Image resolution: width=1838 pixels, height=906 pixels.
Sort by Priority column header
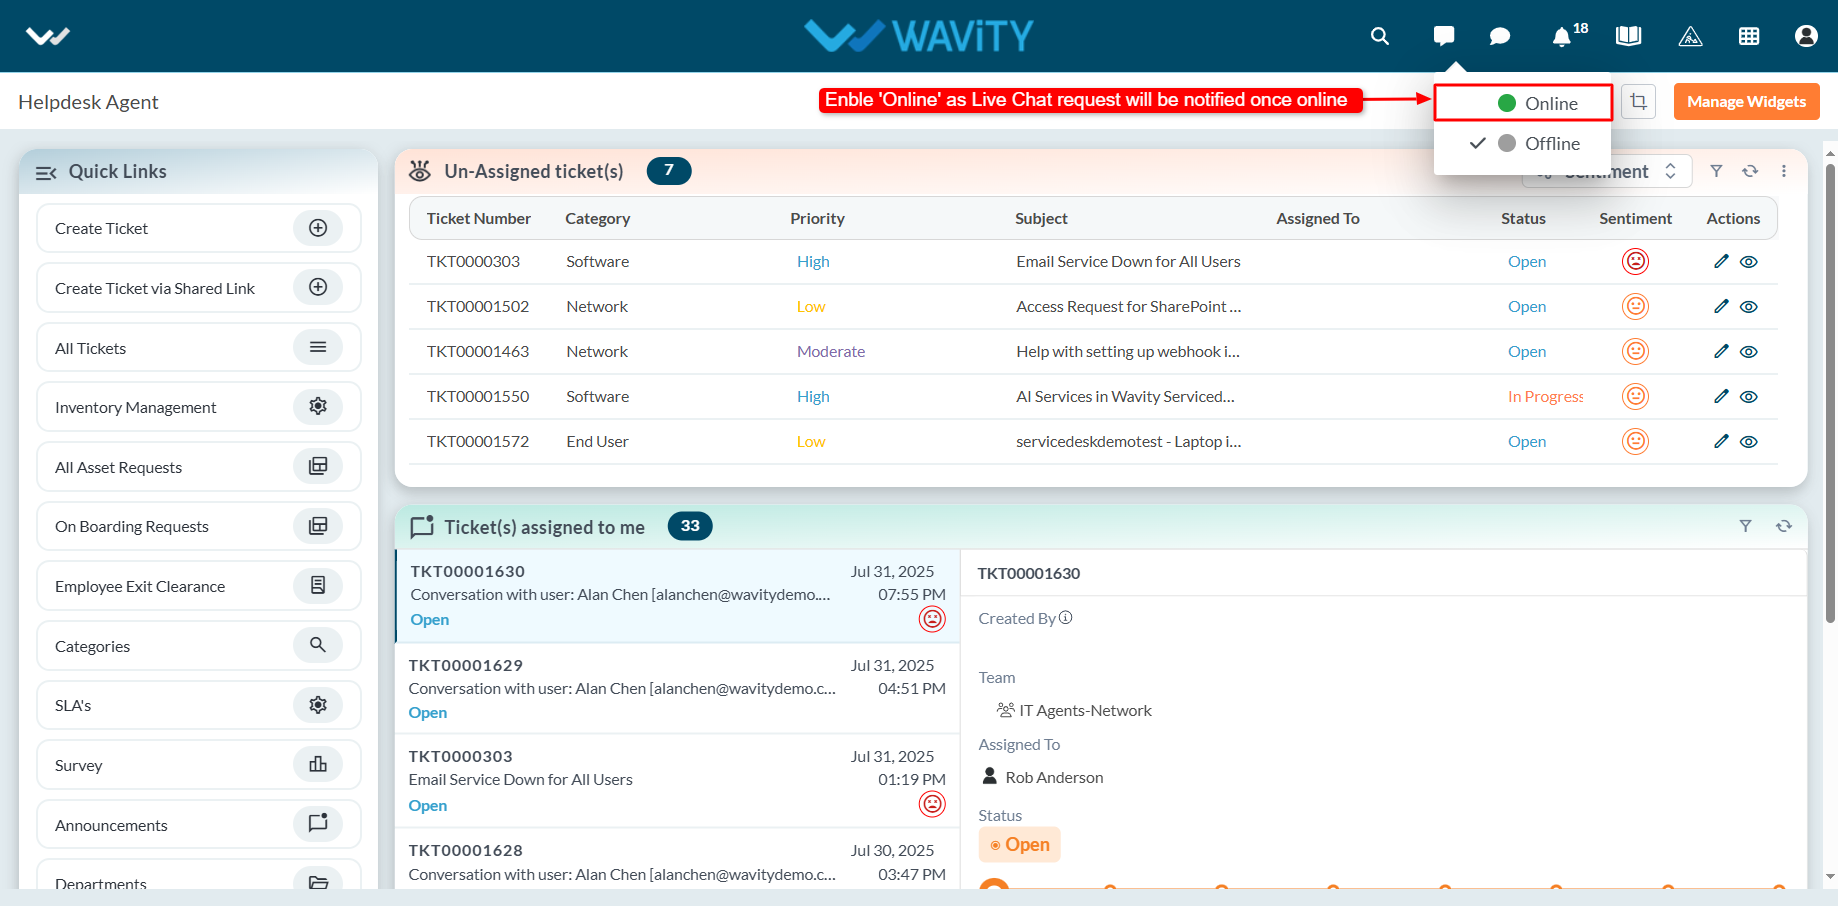[817, 218]
